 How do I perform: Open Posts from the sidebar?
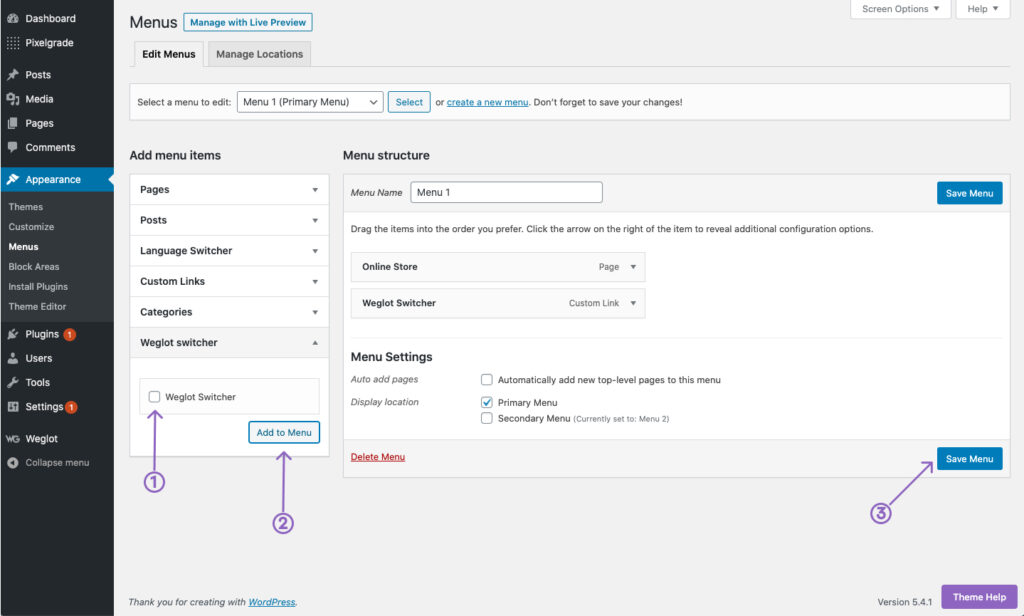click(38, 74)
